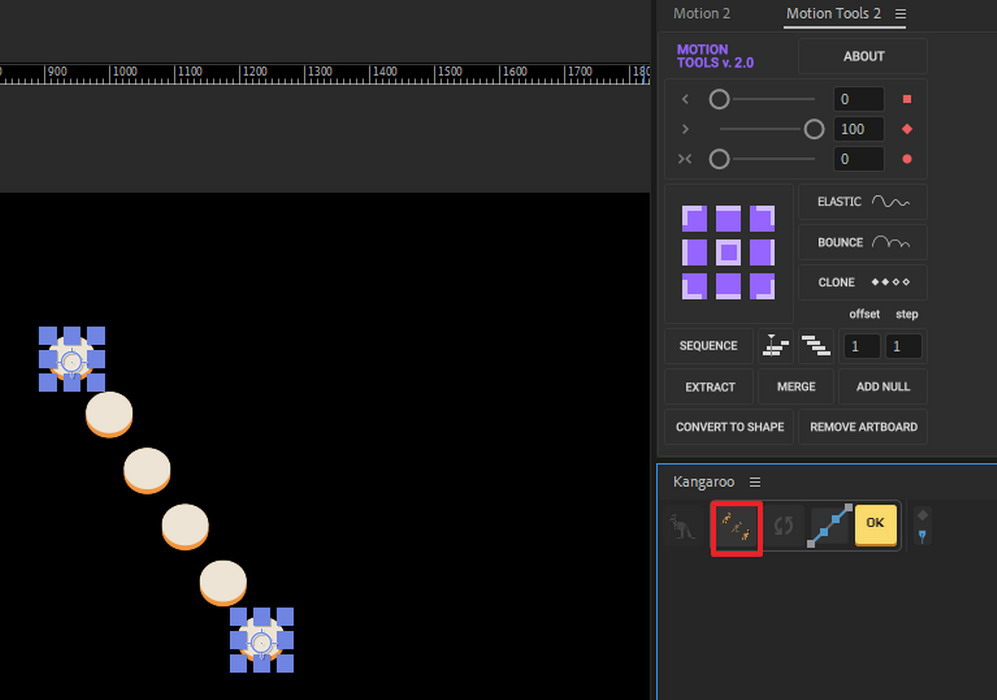Screen dimensions: 997x700
Task: Click the three-kangaroos icon in Kangaroo panel
Action: pyautogui.click(x=736, y=527)
